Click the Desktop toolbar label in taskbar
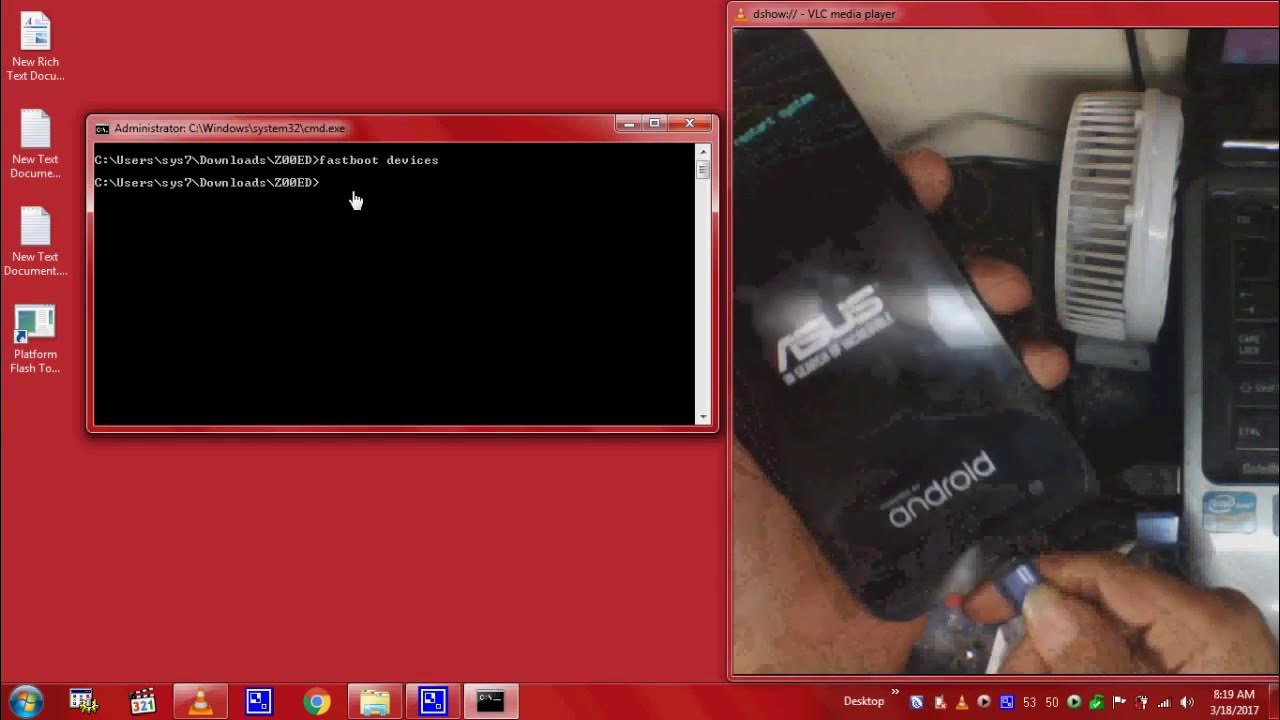This screenshot has width=1280, height=720. click(864, 702)
